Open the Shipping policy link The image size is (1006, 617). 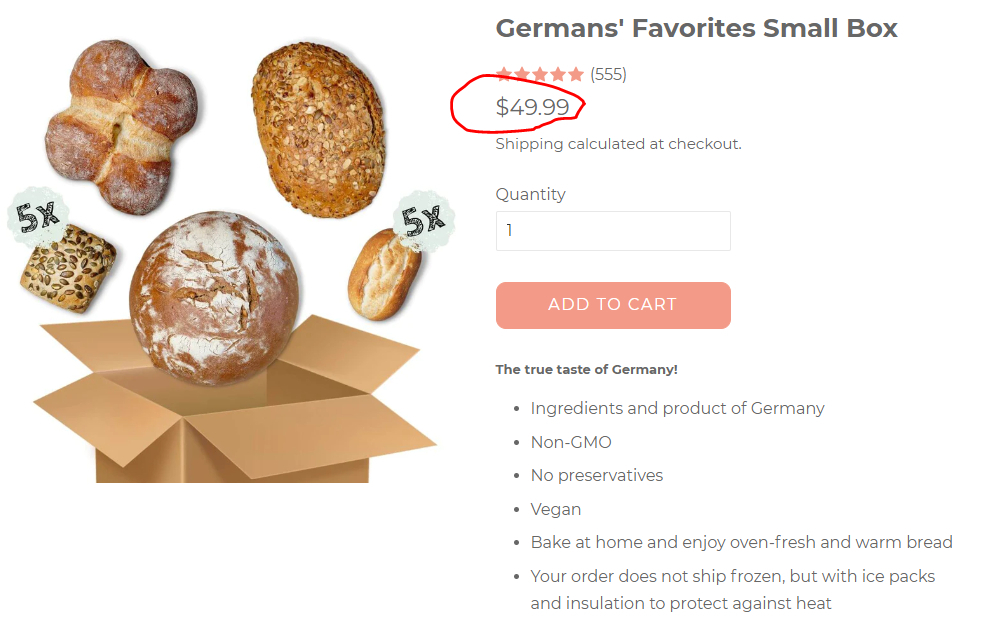tap(529, 144)
